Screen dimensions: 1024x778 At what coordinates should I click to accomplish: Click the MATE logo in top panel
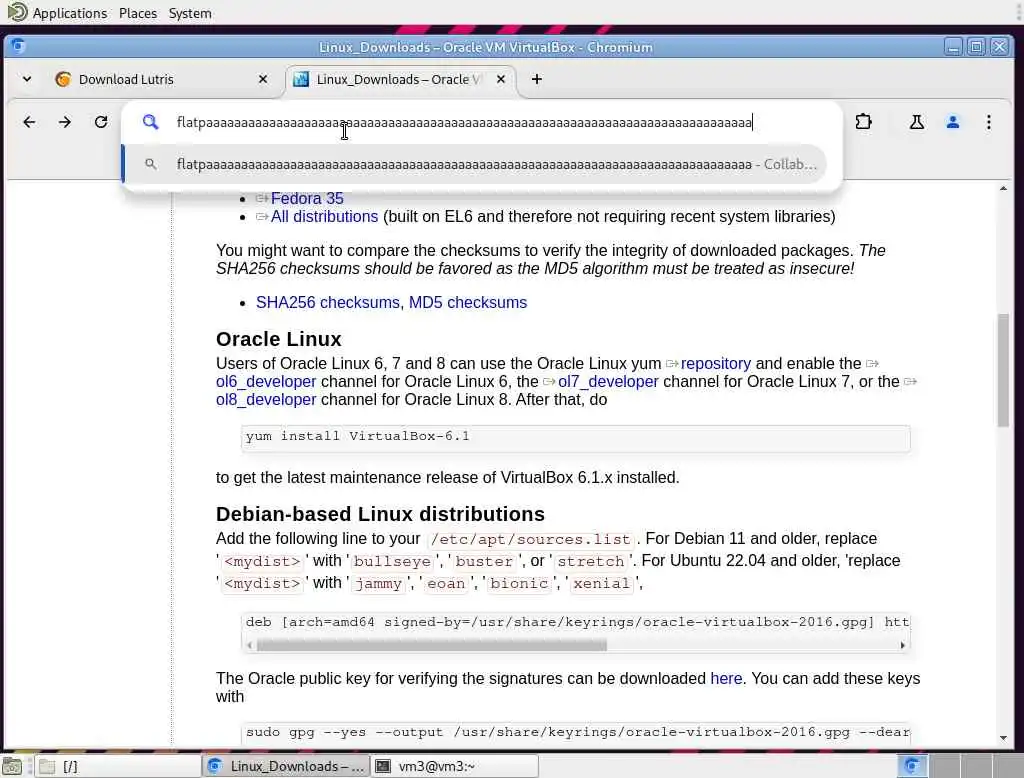point(17,12)
